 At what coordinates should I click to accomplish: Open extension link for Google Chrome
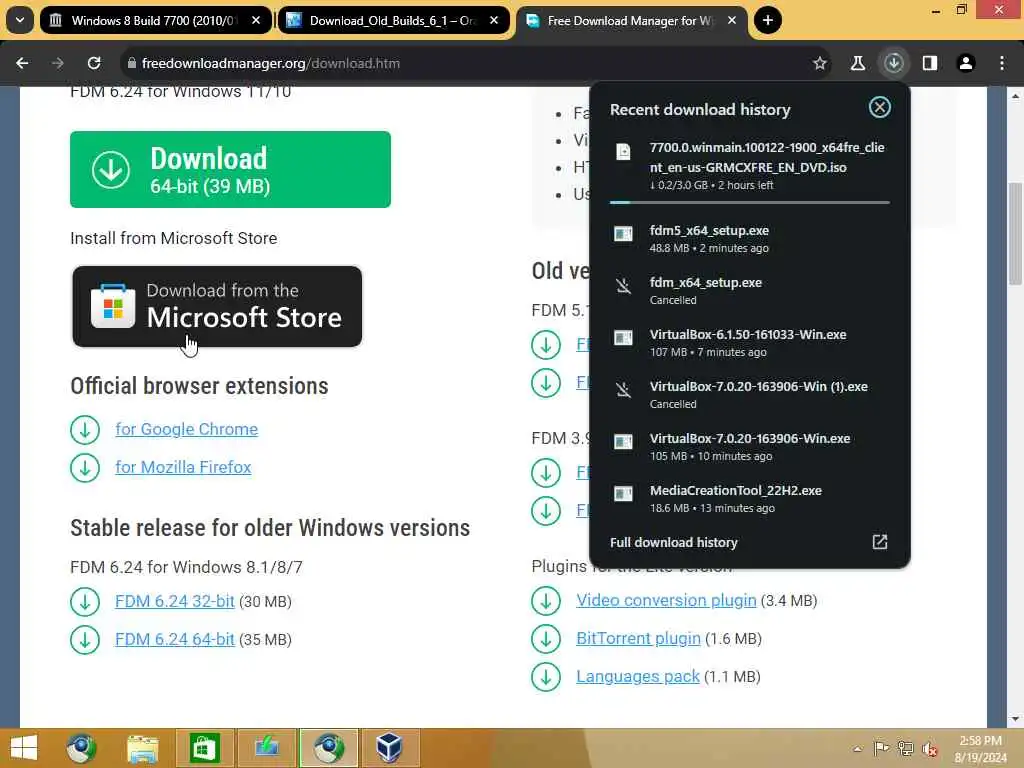[187, 429]
